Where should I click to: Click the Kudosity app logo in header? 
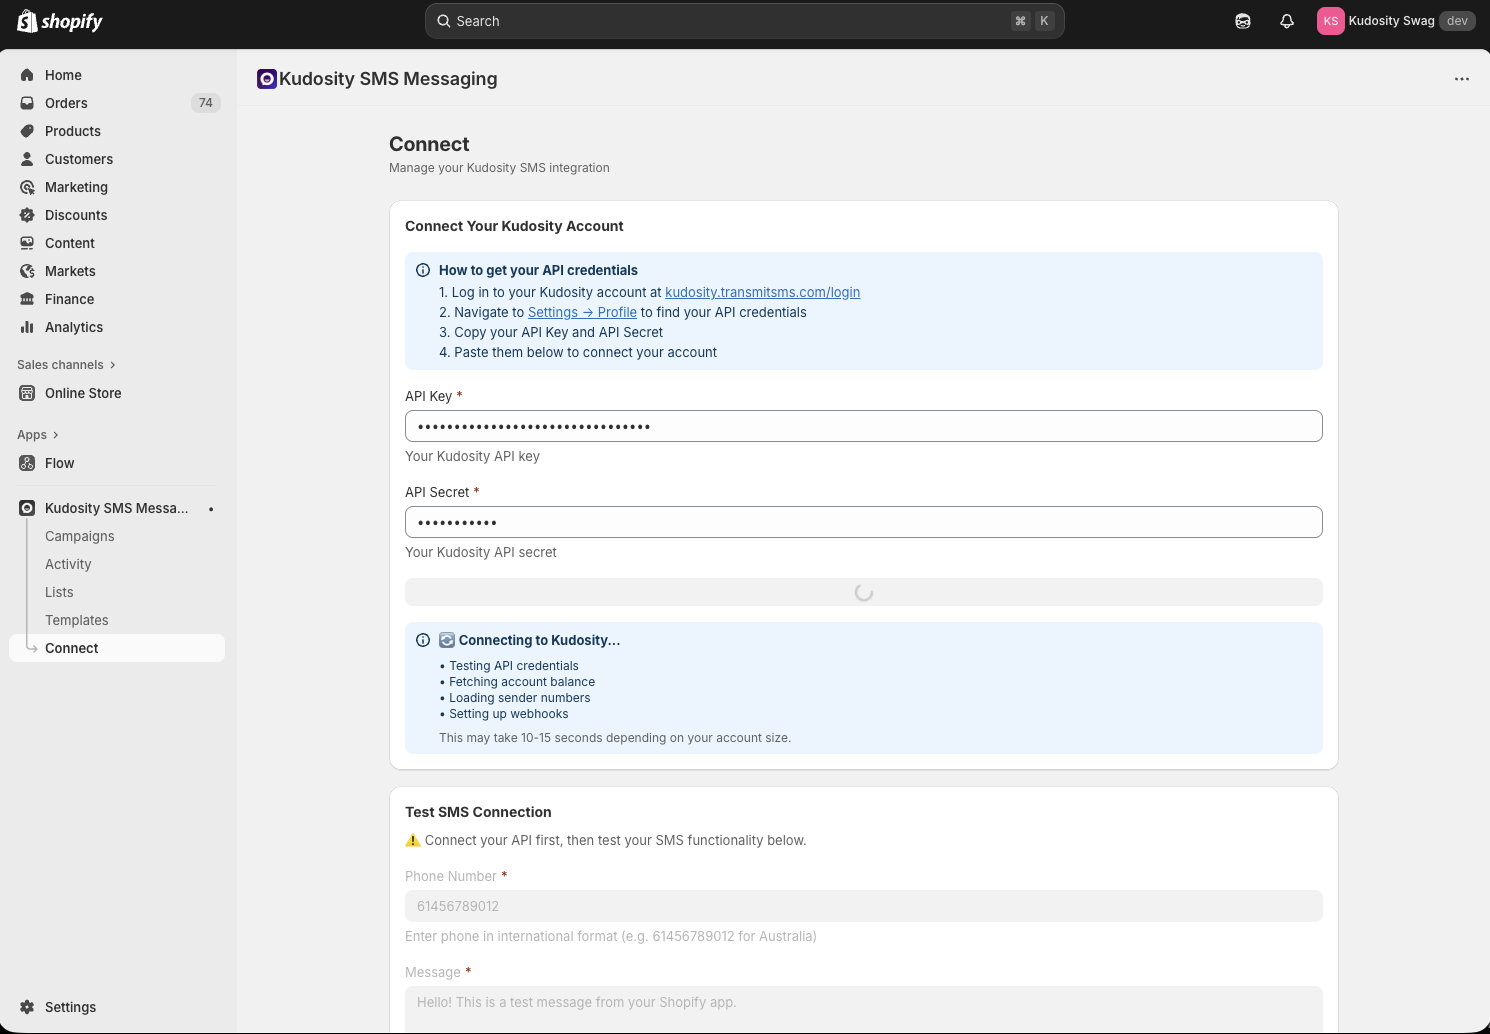tap(267, 79)
